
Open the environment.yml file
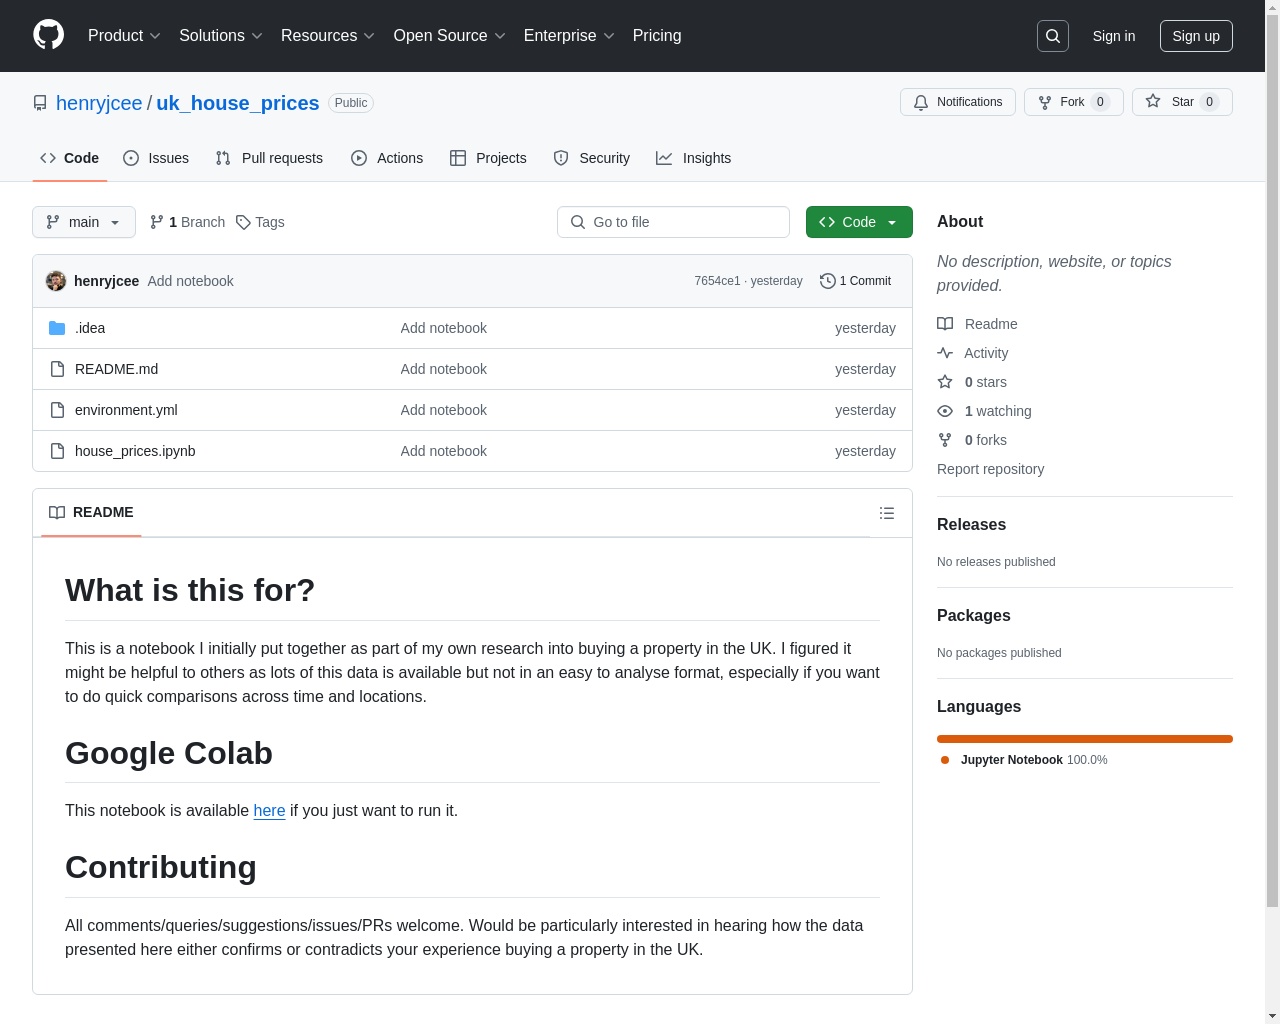click(x=126, y=410)
